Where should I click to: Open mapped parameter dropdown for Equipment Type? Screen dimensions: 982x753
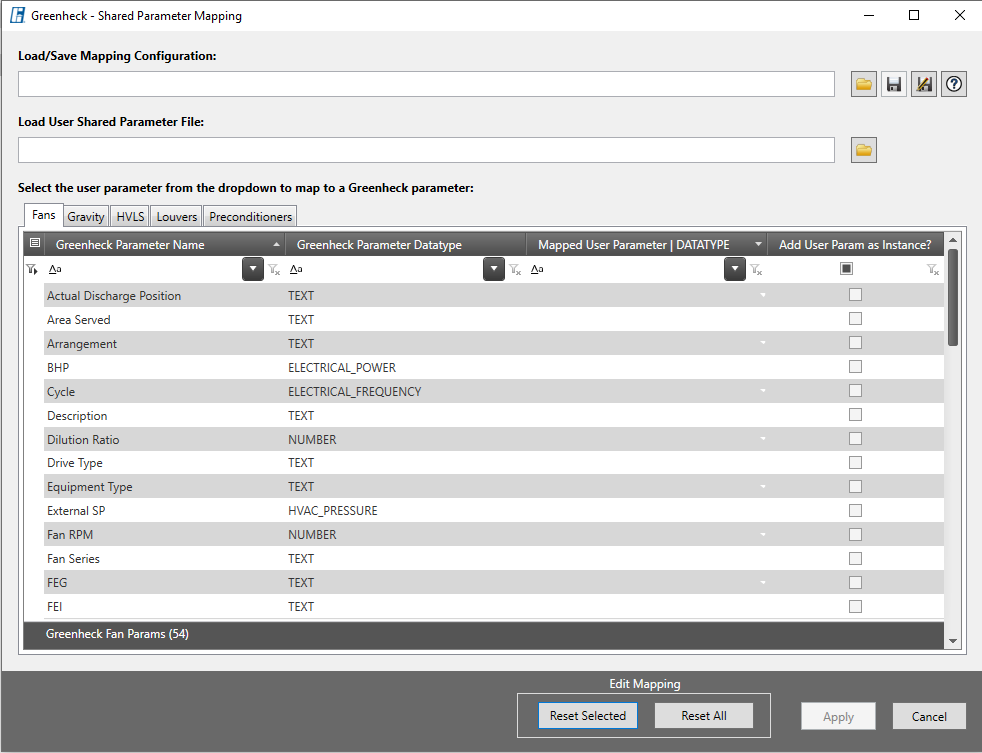tap(762, 487)
